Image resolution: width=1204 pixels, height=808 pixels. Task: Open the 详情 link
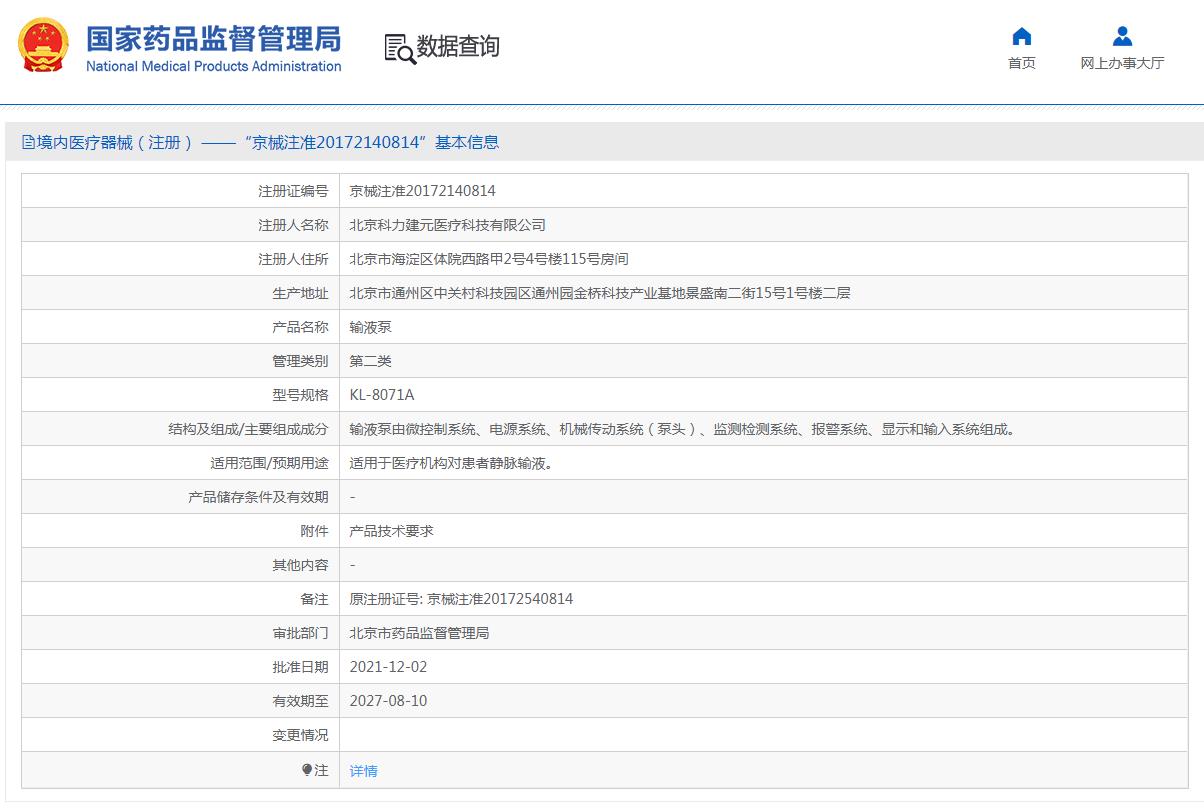click(364, 771)
